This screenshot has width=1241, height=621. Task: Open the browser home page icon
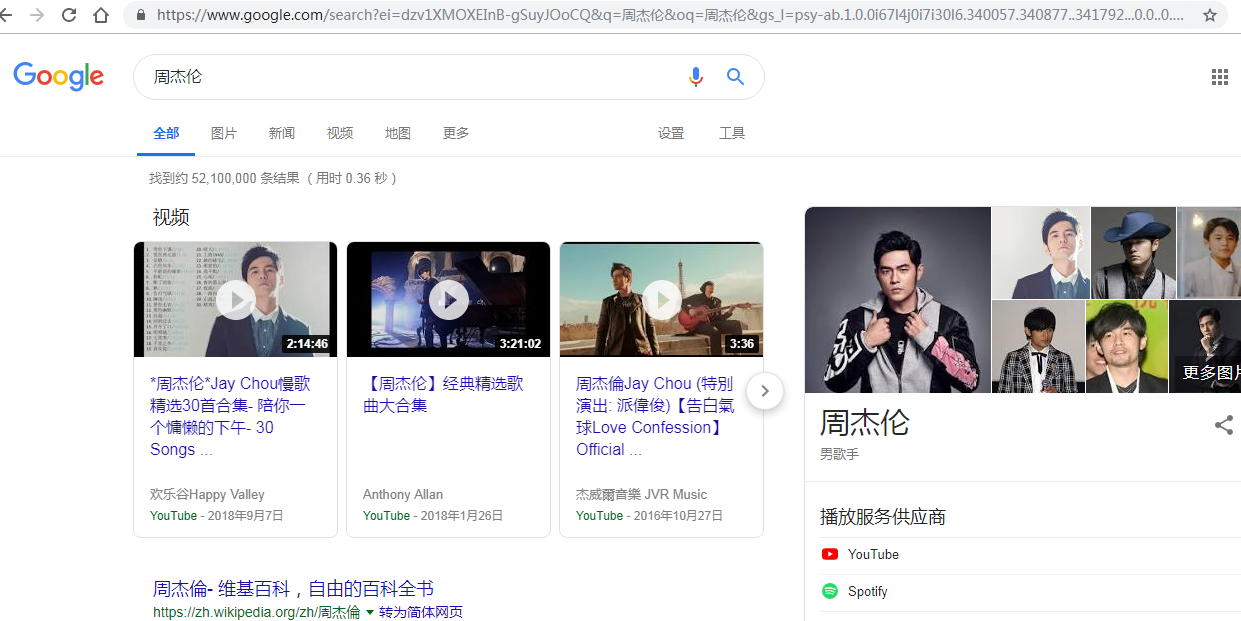[x=101, y=15]
